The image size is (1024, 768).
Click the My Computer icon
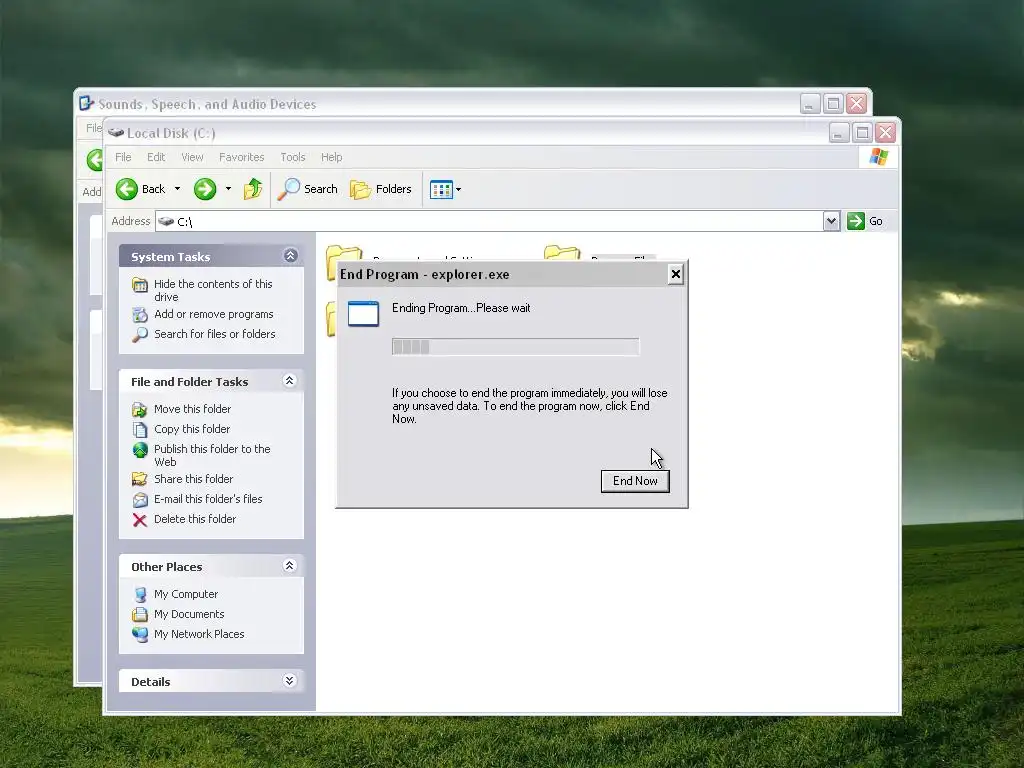click(x=140, y=595)
